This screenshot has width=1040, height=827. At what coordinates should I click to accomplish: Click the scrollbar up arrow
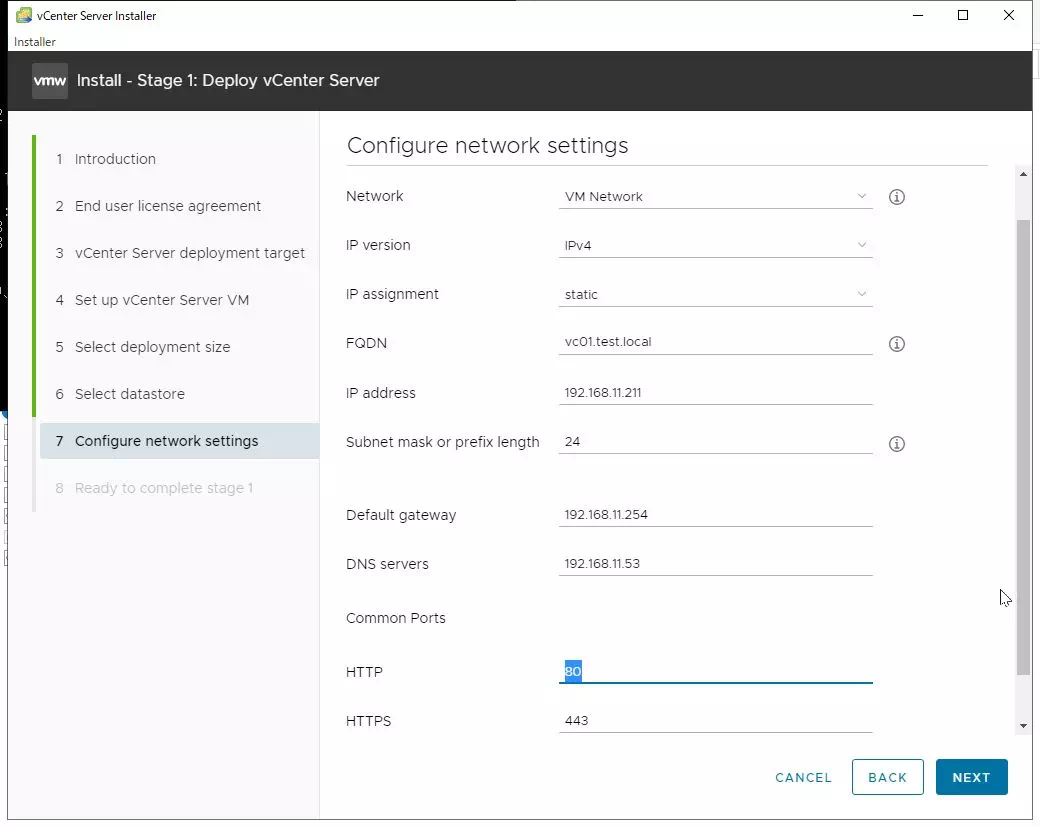click(x=1023, y=174)
